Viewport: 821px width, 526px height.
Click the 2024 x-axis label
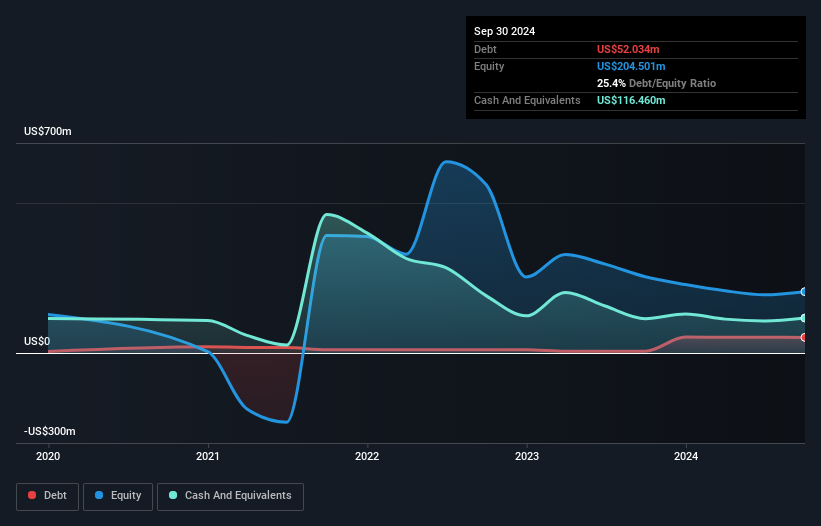coord(686,456)
